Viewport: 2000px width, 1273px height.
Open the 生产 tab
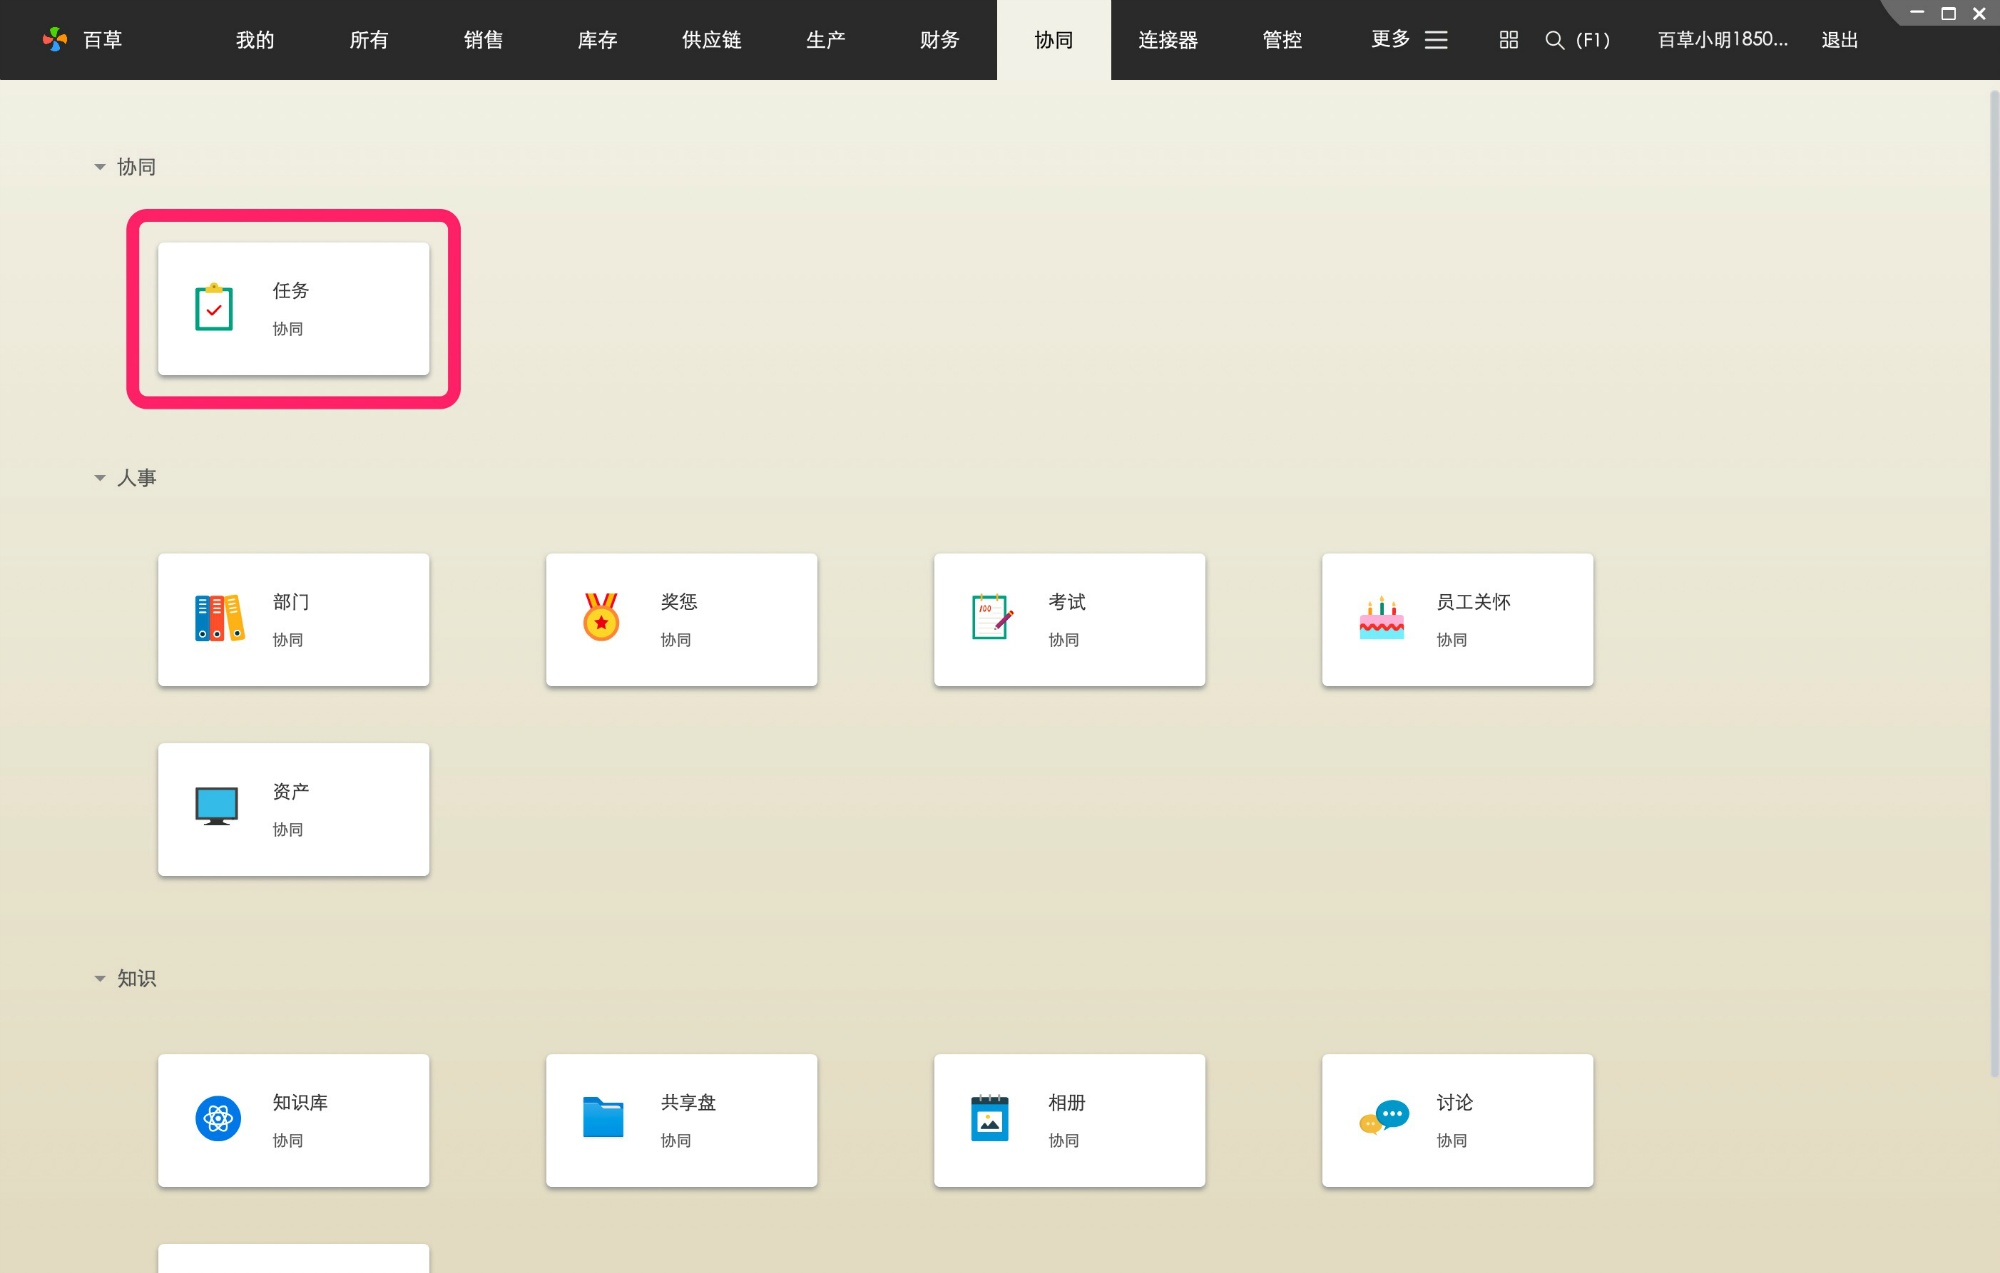pyautogui.click(x=825, y=40)
